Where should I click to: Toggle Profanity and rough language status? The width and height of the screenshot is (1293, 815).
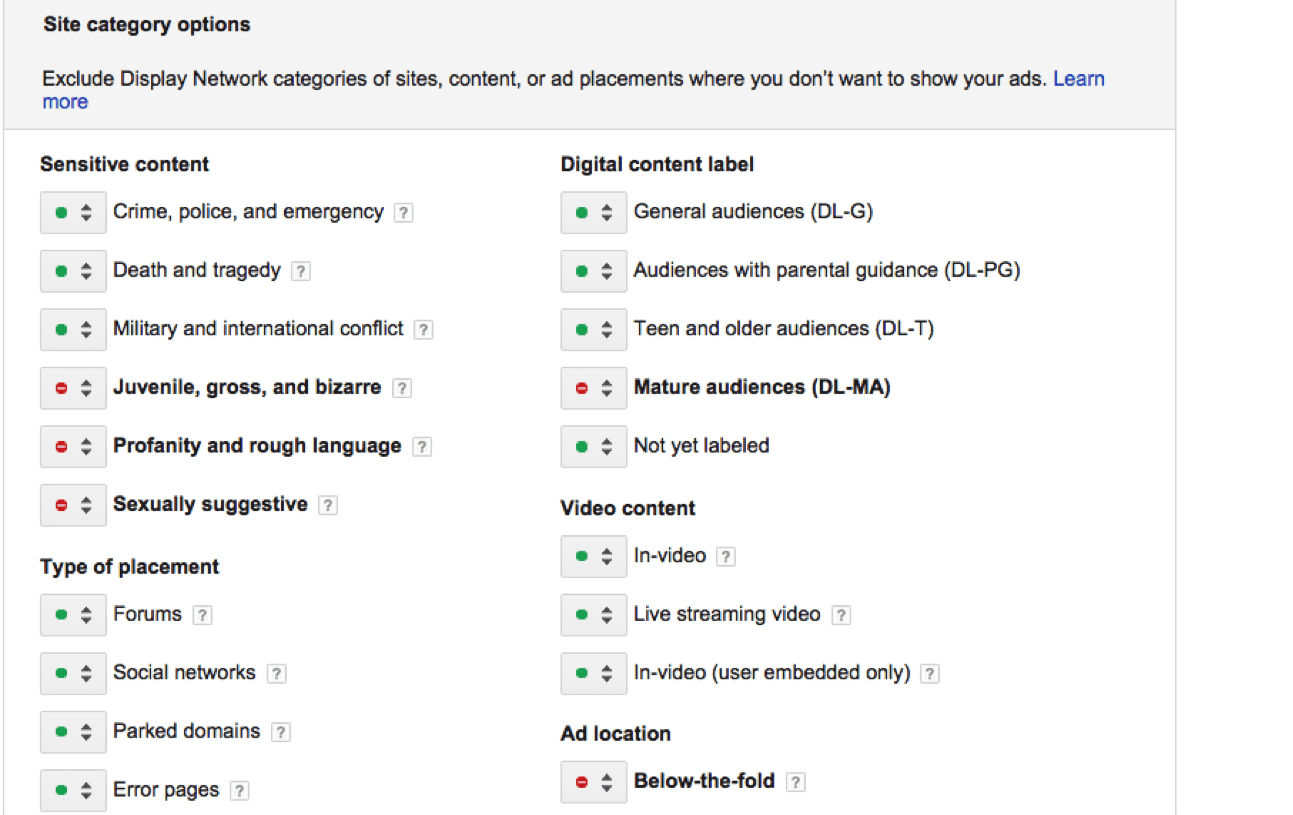[73, 447]
